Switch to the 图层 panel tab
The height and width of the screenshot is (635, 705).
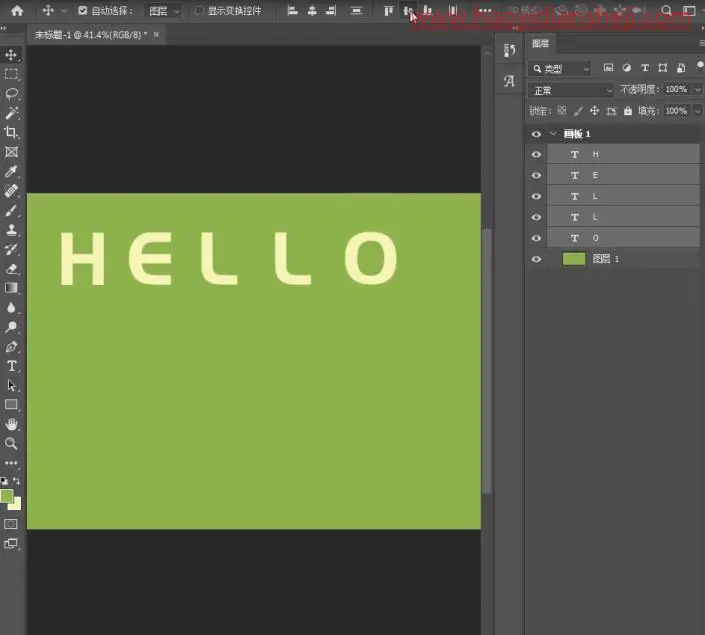(x=540, y=44)
